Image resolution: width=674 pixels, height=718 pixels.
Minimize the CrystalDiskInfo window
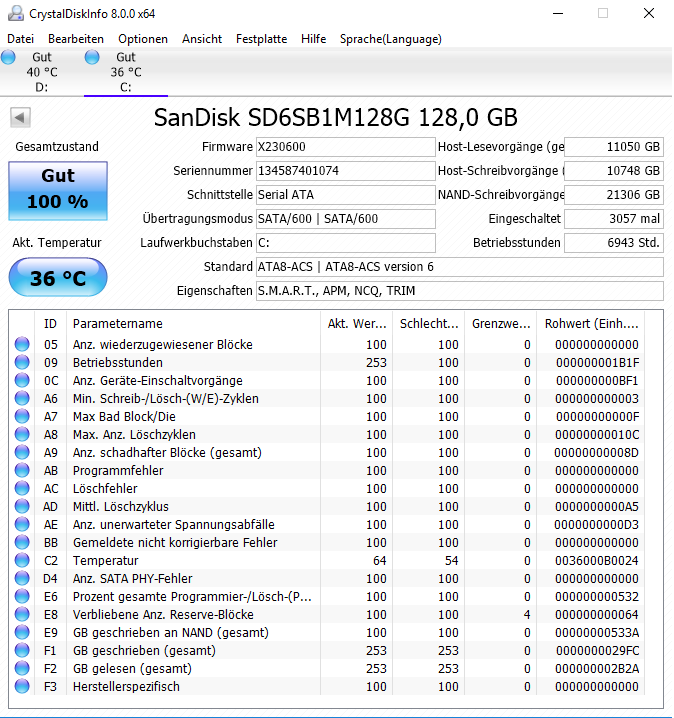click(558, 13)
